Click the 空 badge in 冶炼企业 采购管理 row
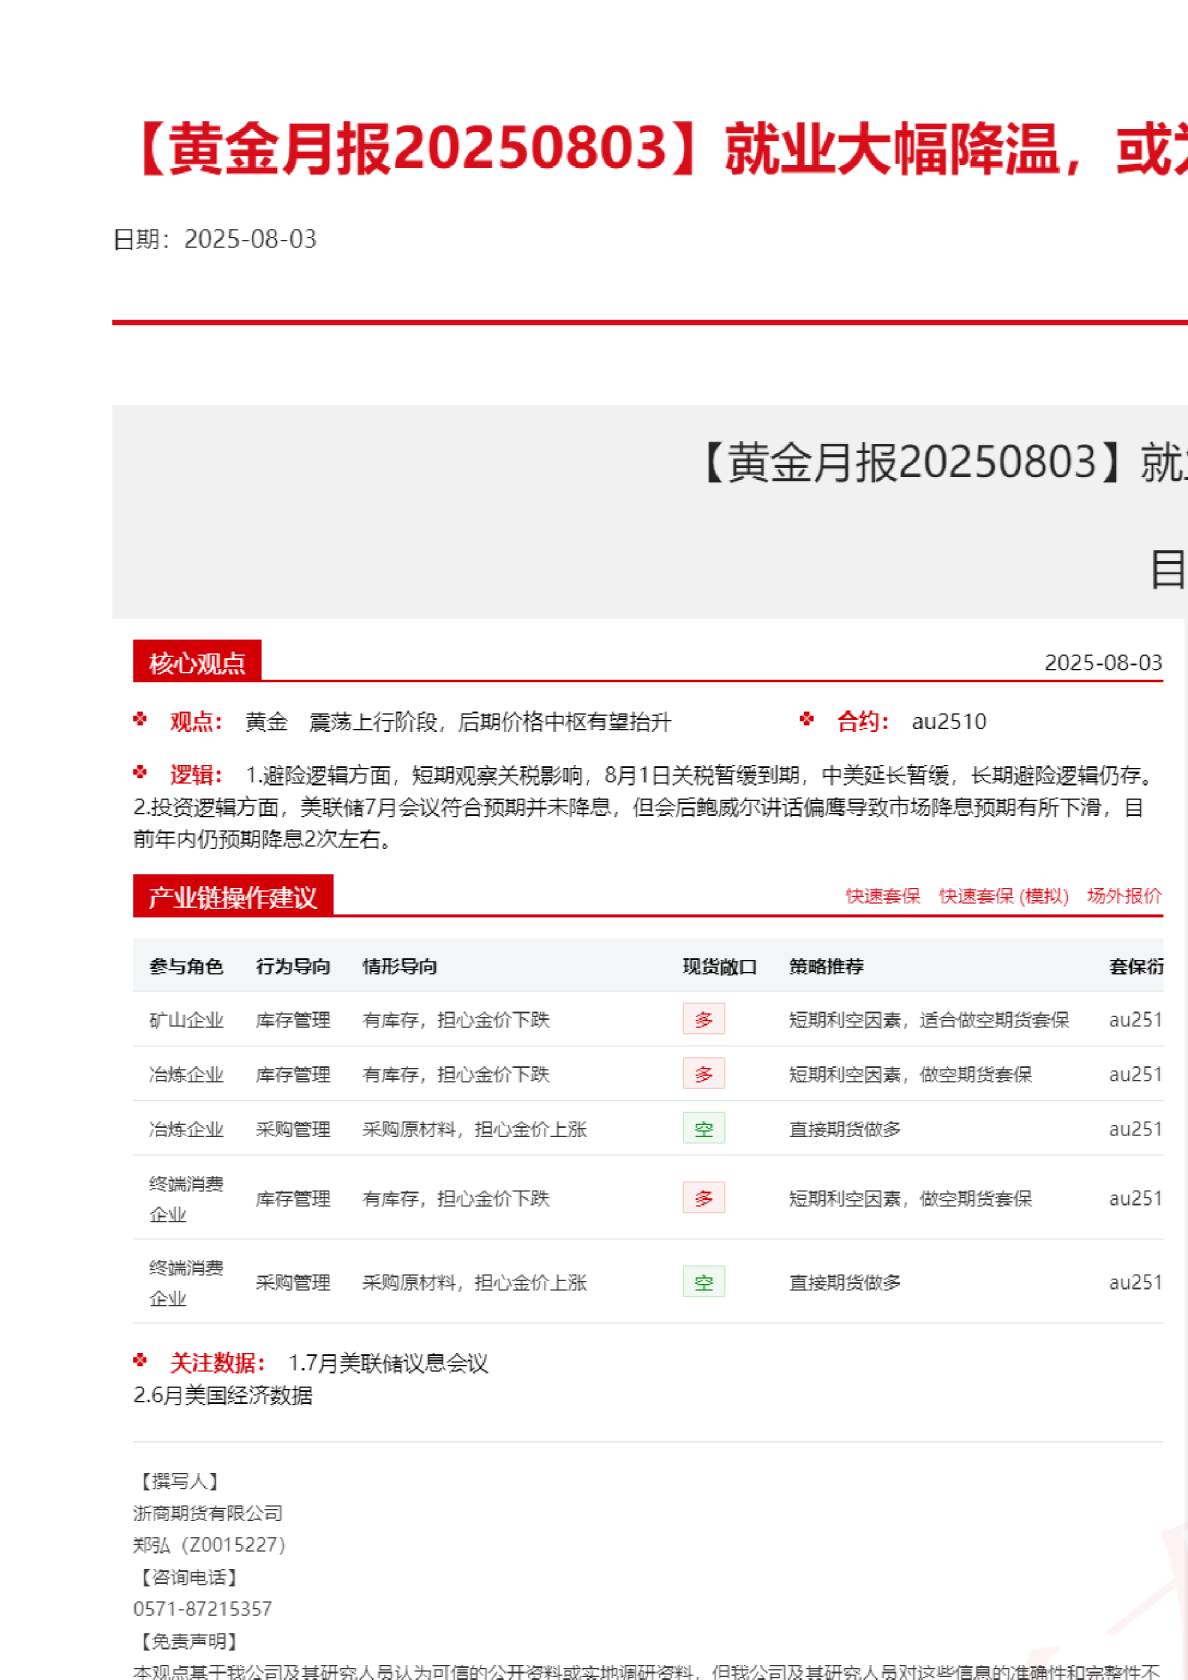 click(703, 1129)
